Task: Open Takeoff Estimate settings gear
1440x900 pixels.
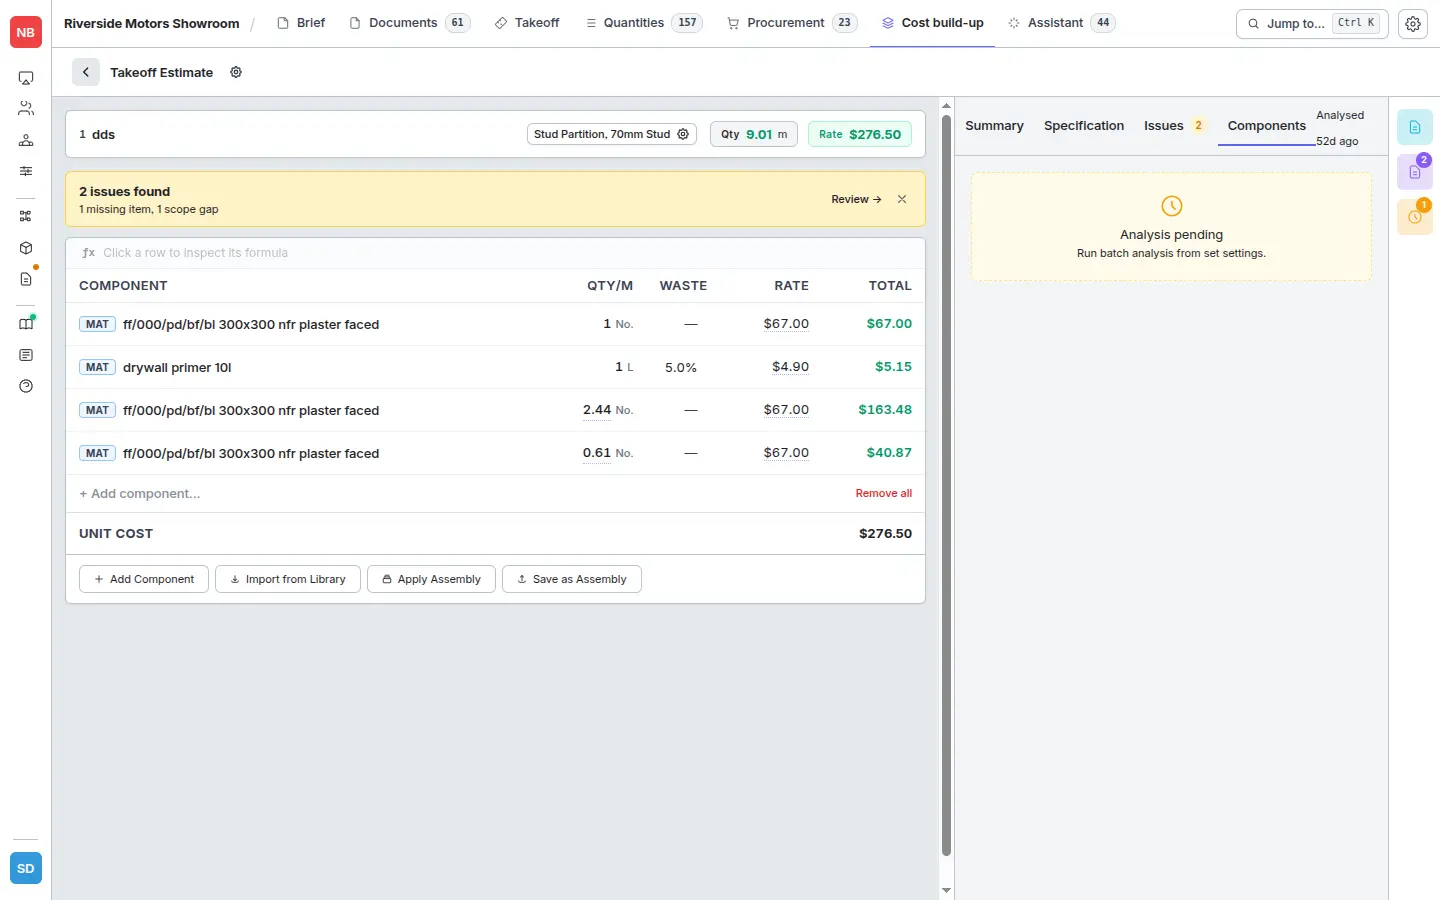Action: tap(236, 72)
